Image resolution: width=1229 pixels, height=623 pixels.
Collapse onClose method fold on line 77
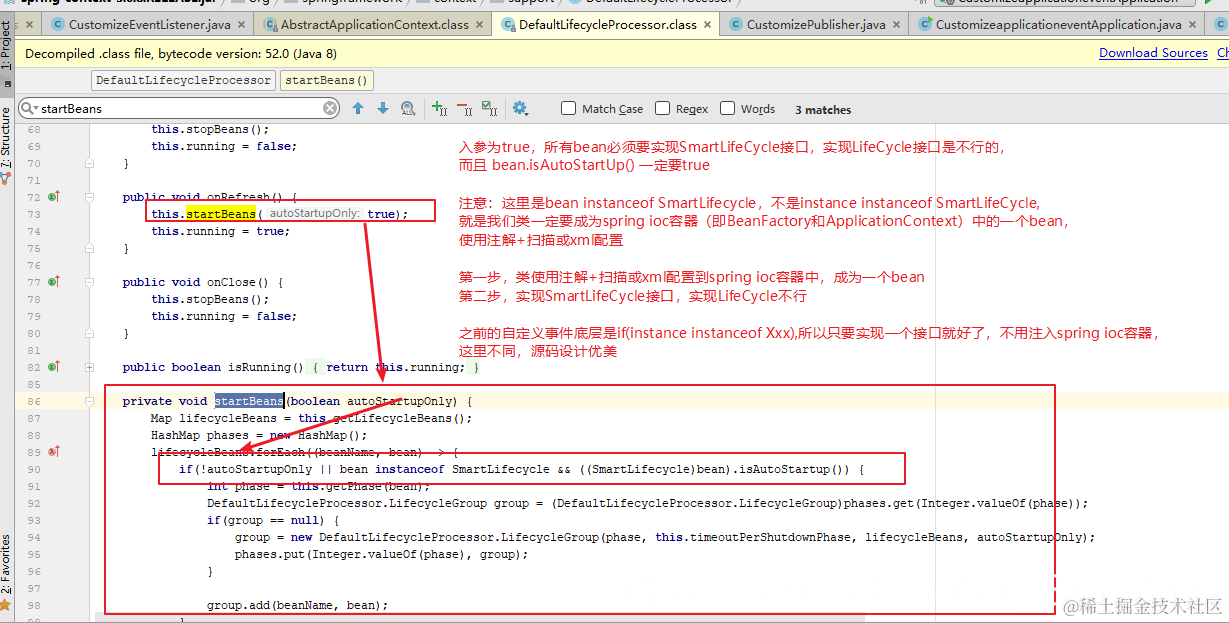click(x=90, y=282)
